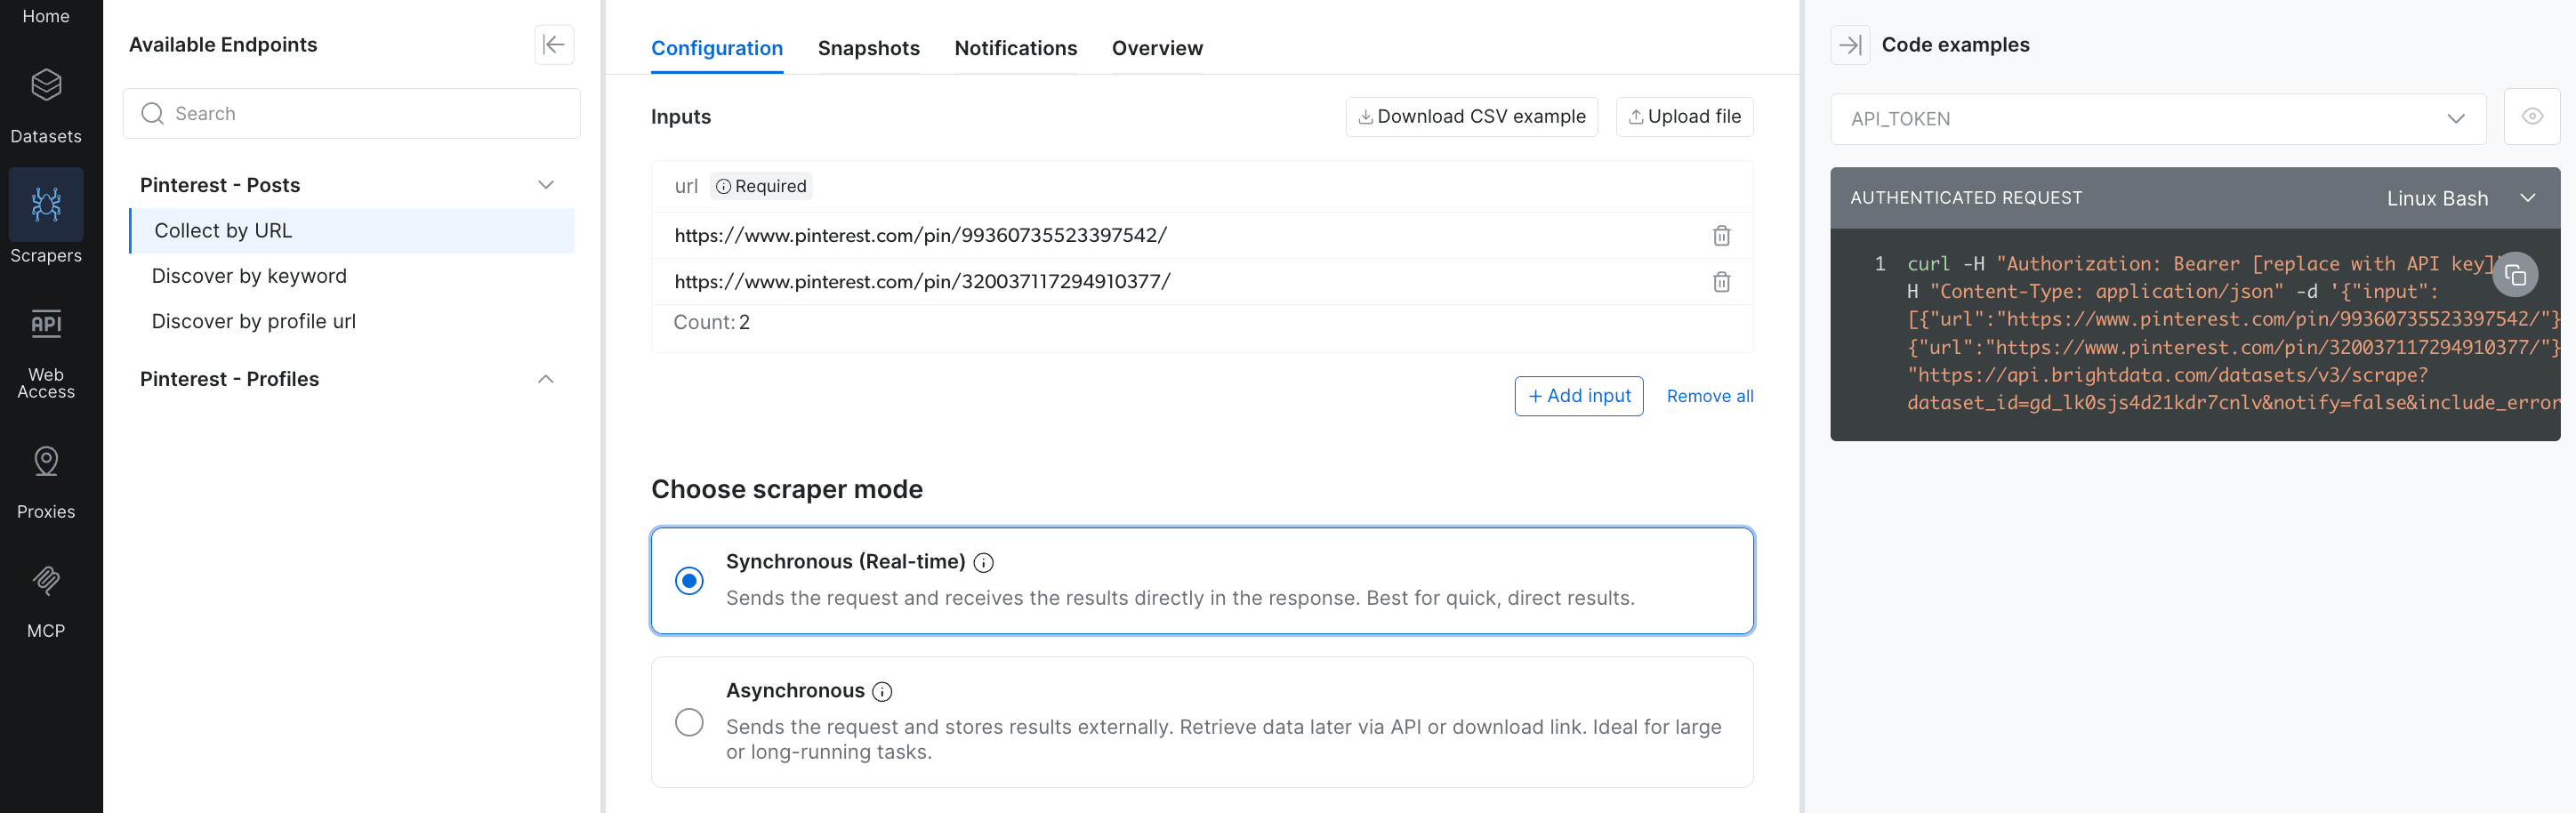Viewport: 2576px width, 813px height.
Task: Select Synchronous (Real-time) radio button
Action: point(689,581)
